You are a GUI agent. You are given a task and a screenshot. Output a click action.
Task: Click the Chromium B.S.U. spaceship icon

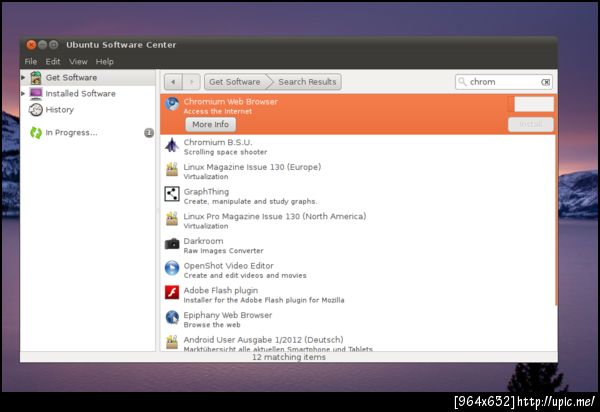172,145
